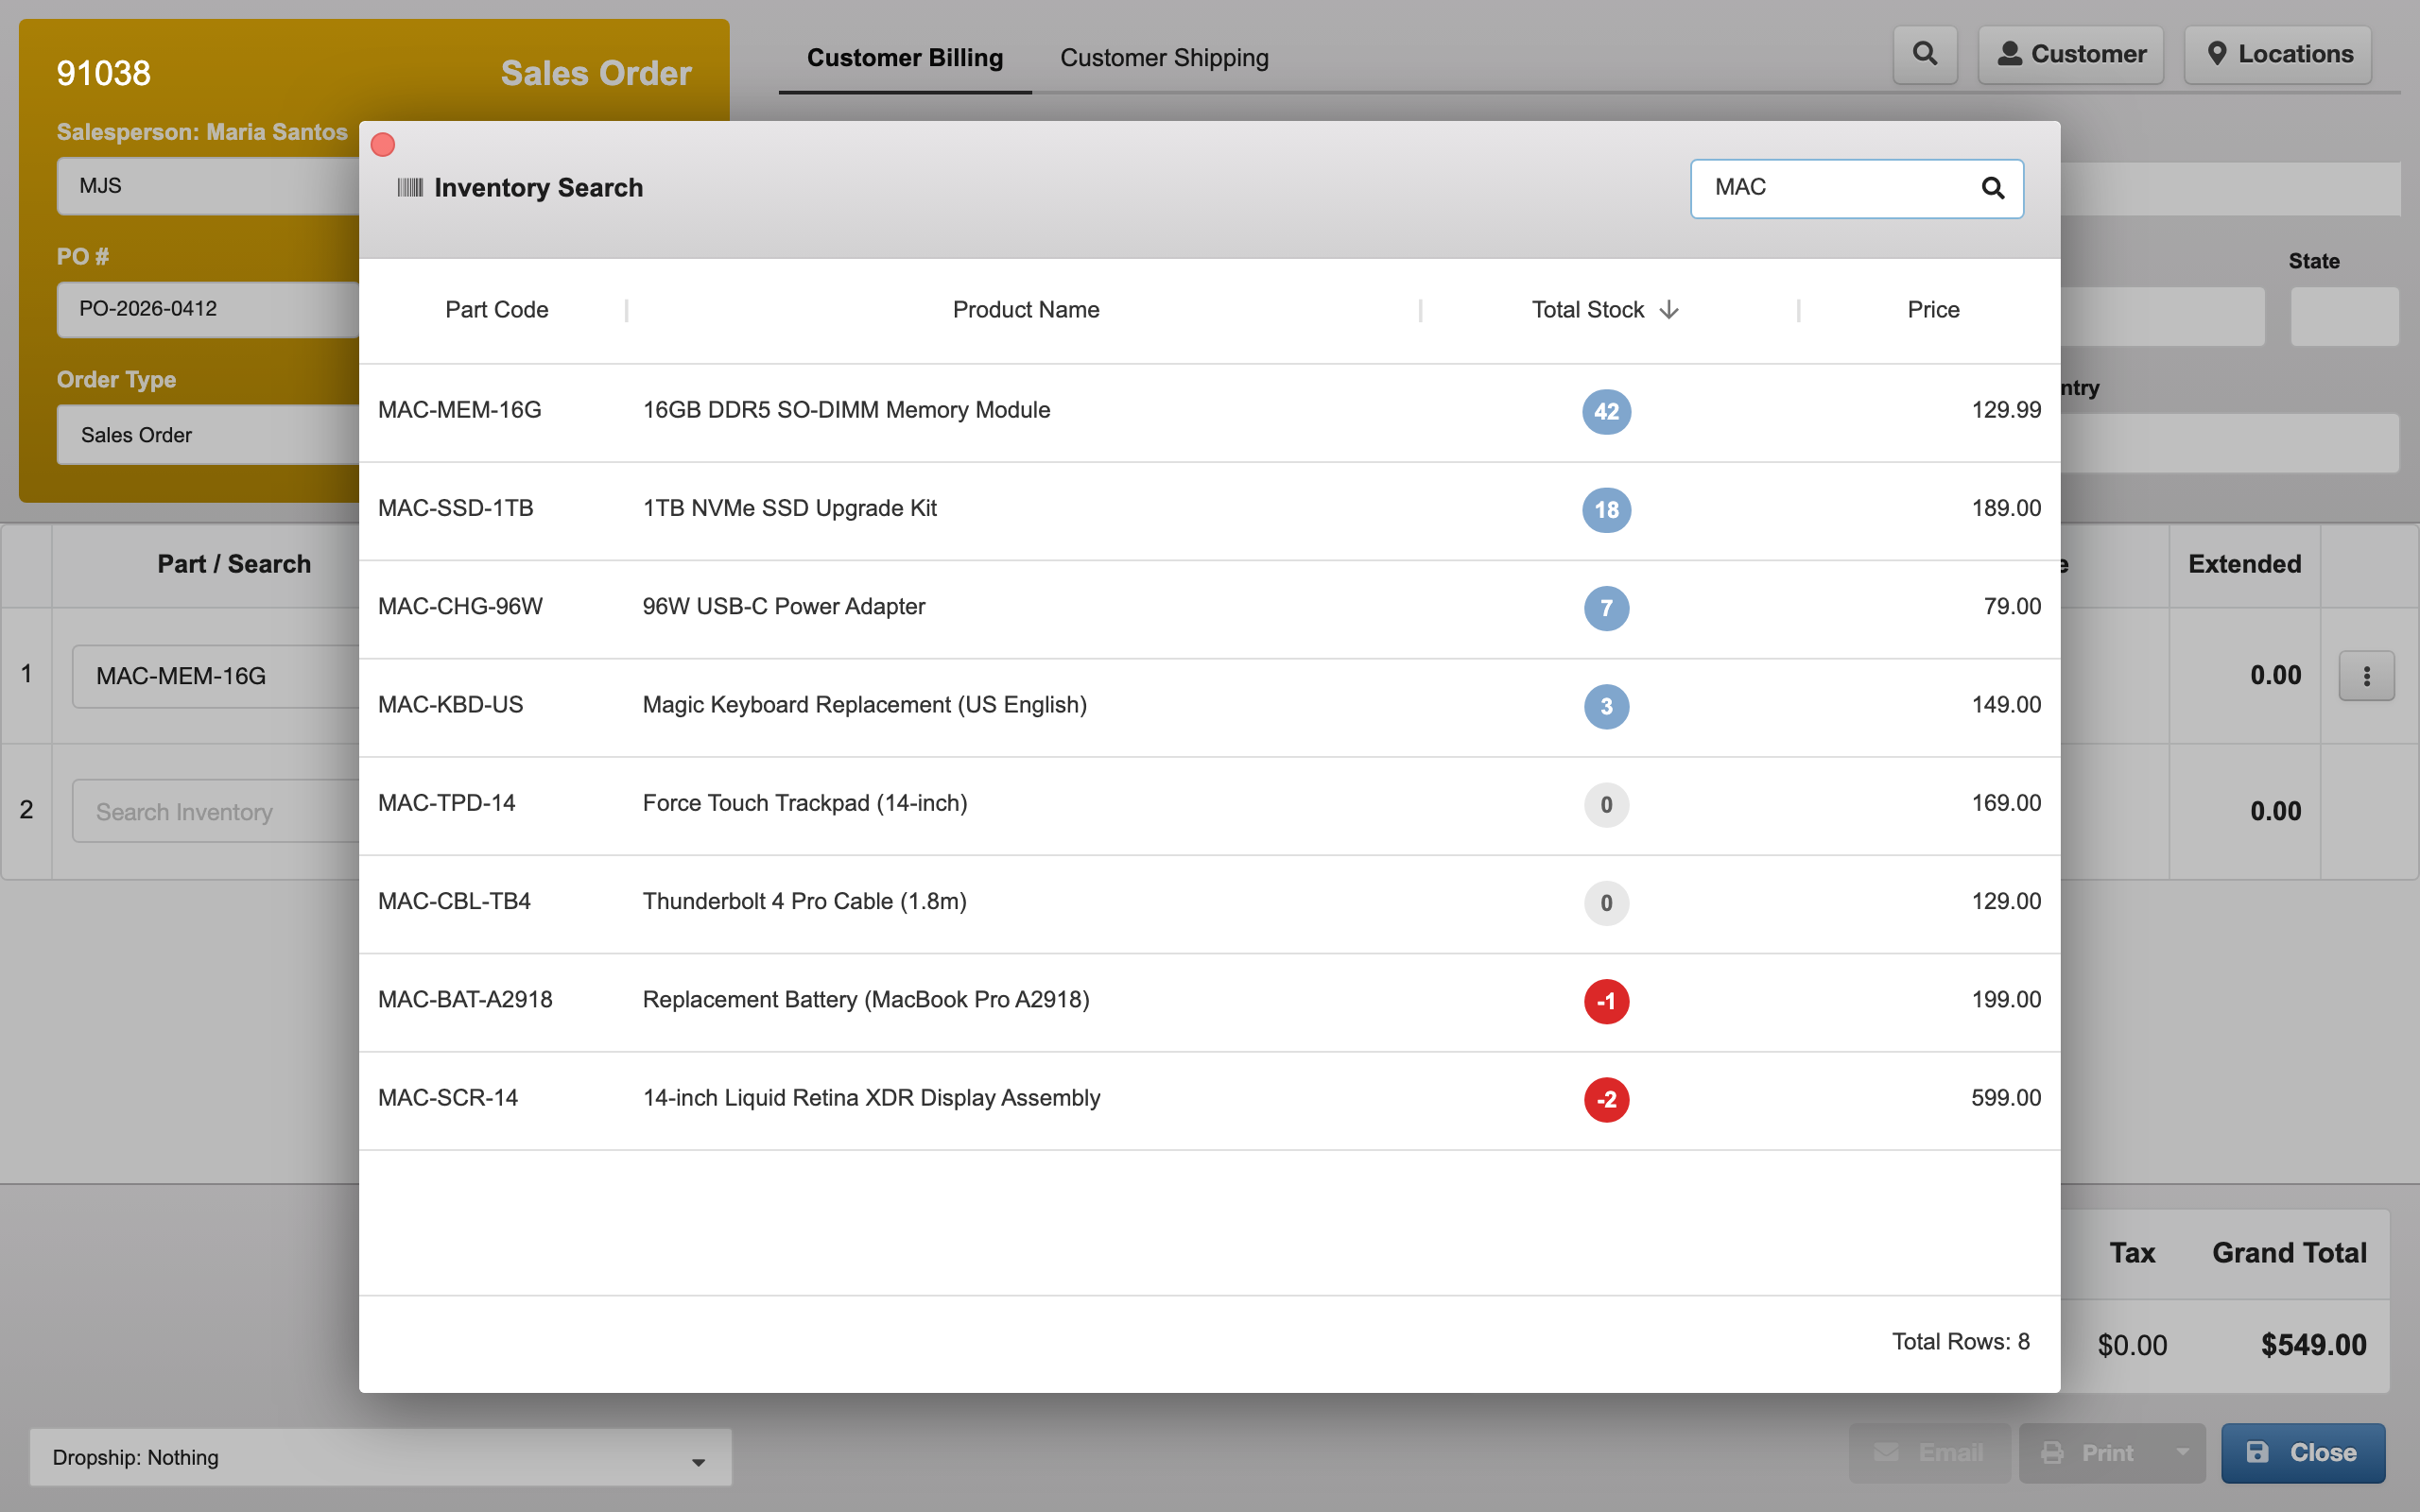The width and height of the screenshot is (2420, 1512).
Task: Click the stock badge showing 18
Action: [x=1606, y=509]
